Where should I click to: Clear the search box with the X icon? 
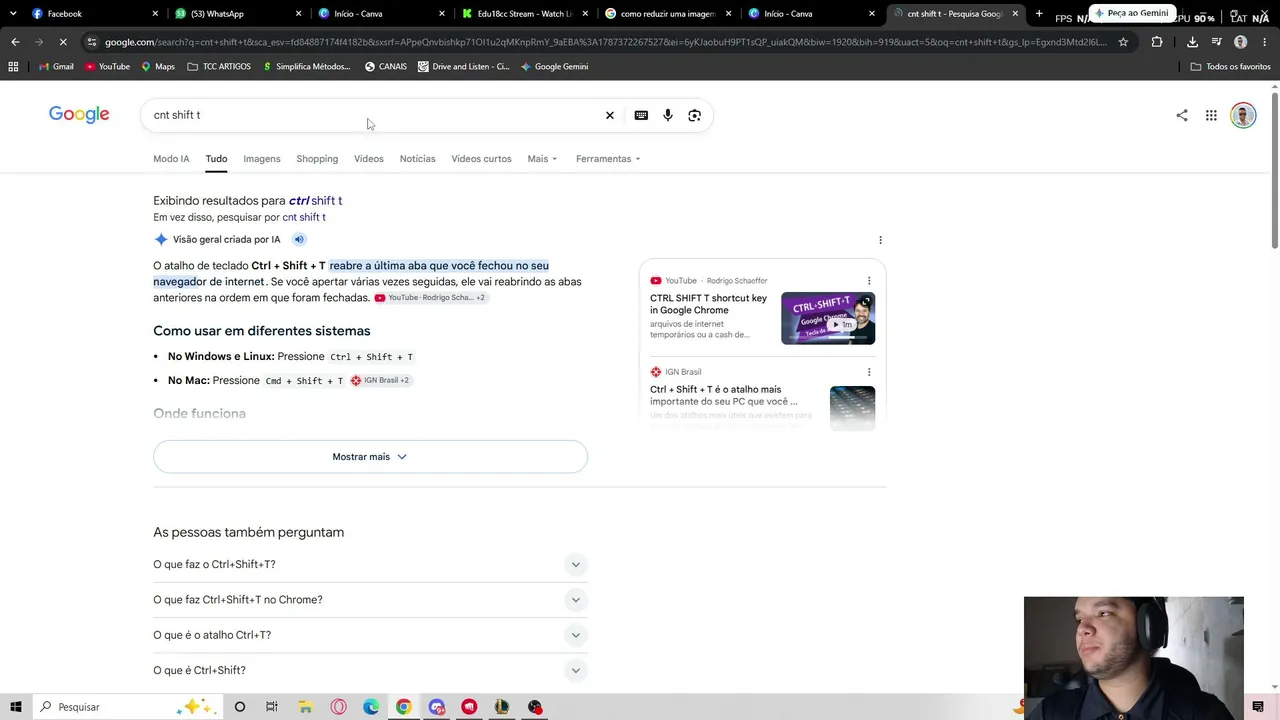(610, 115)
